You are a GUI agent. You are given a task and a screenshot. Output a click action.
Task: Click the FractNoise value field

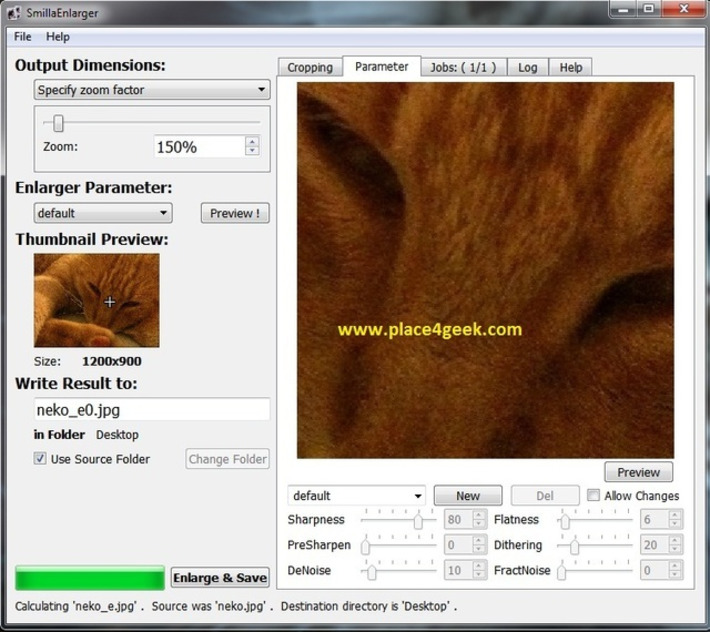(654, 570)
